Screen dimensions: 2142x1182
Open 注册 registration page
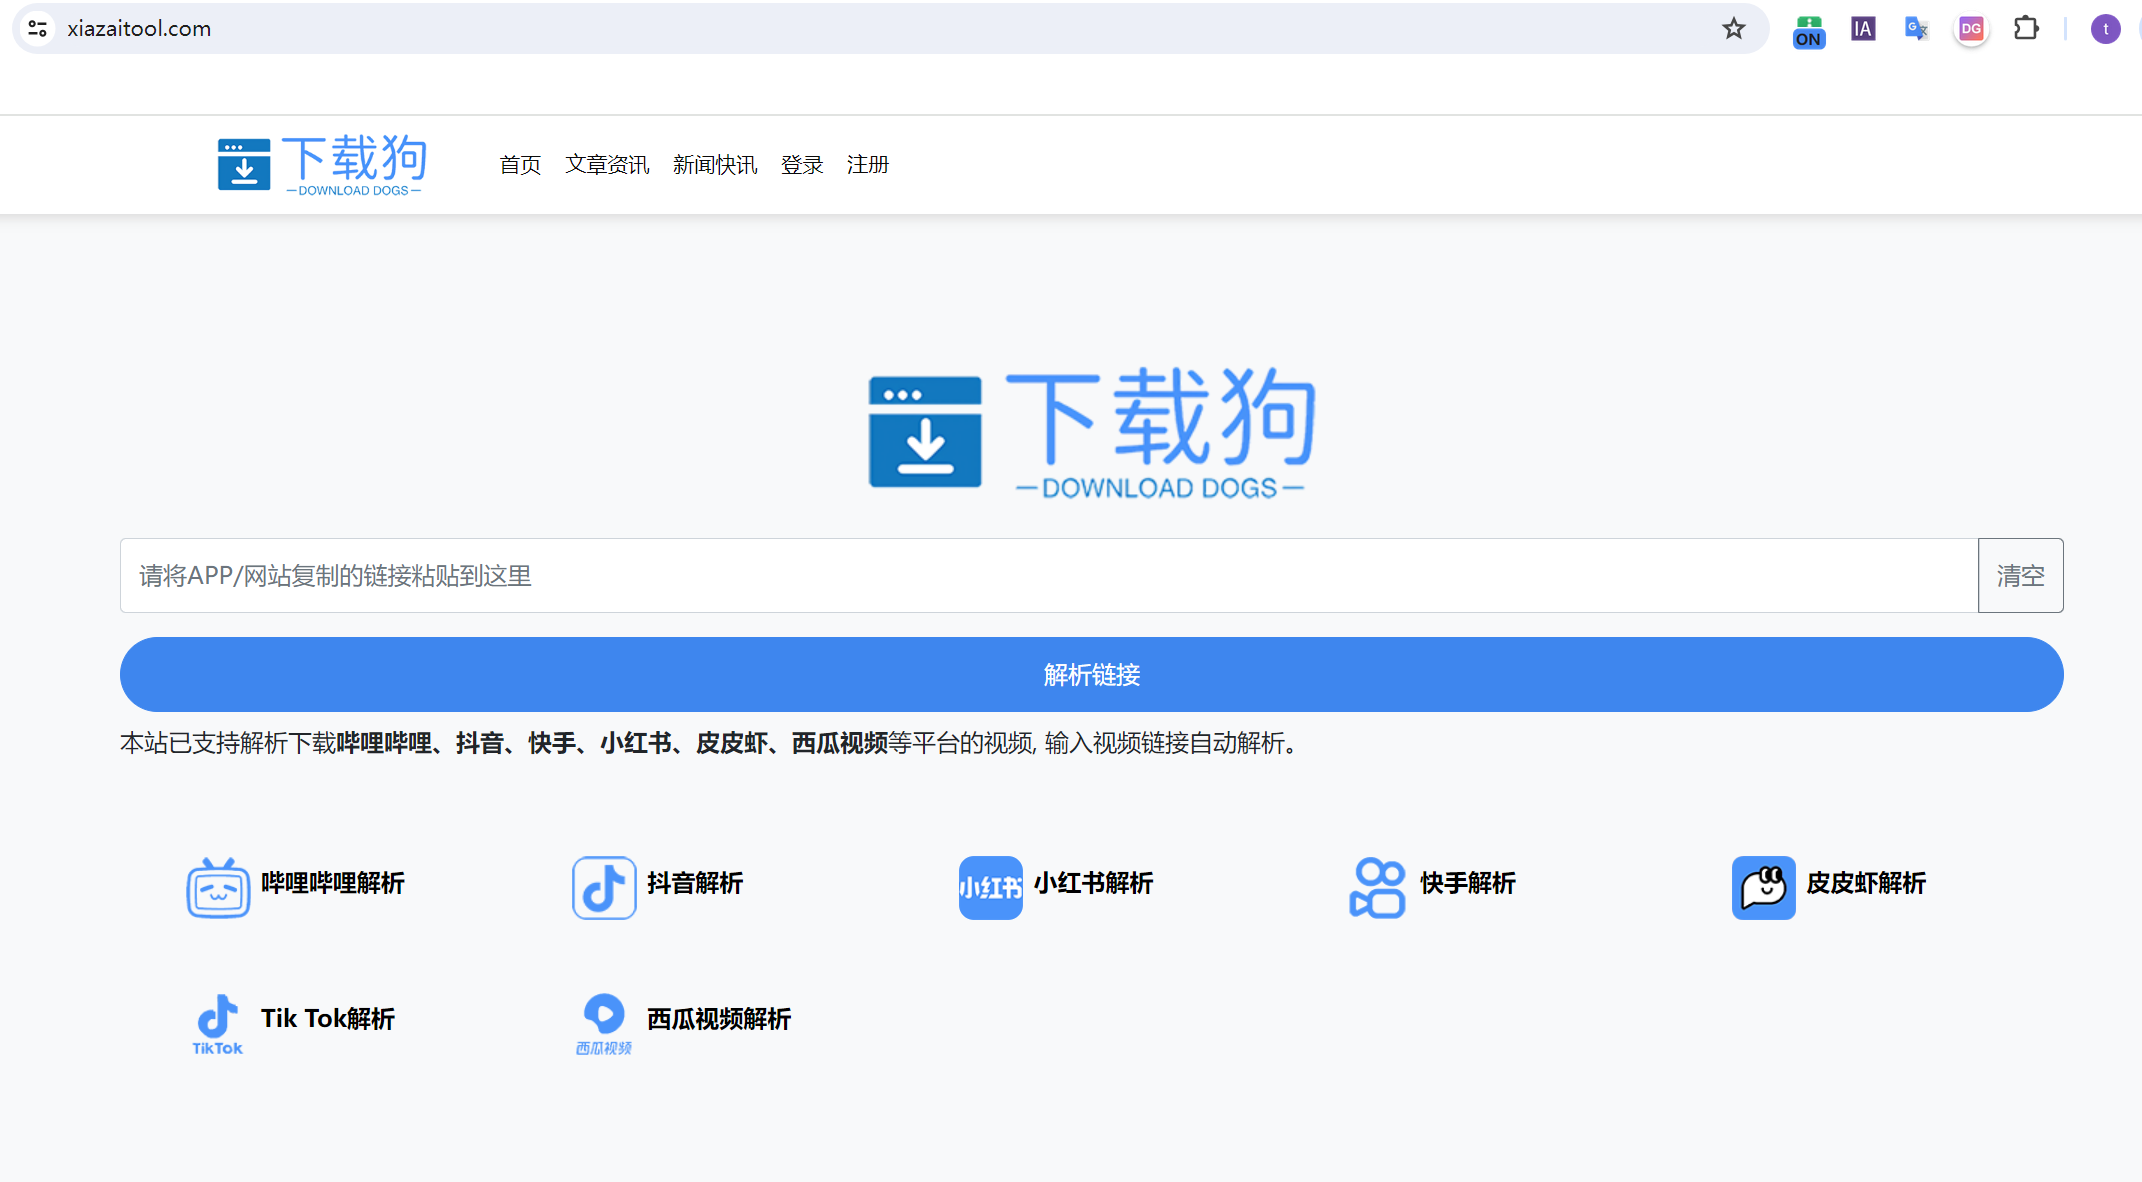[868, 165]
